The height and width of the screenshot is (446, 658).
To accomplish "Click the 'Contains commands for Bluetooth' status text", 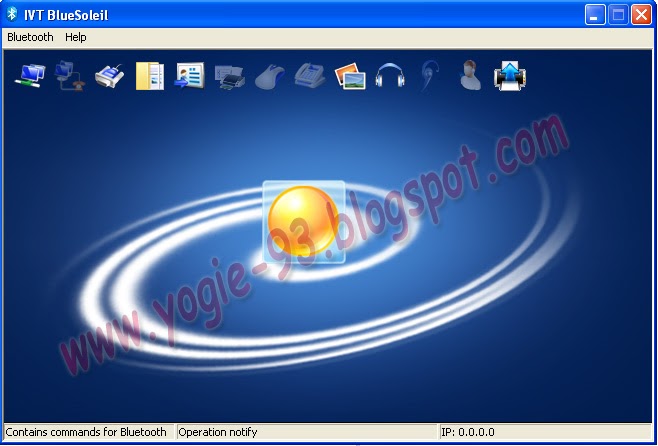I will point(86,432).
